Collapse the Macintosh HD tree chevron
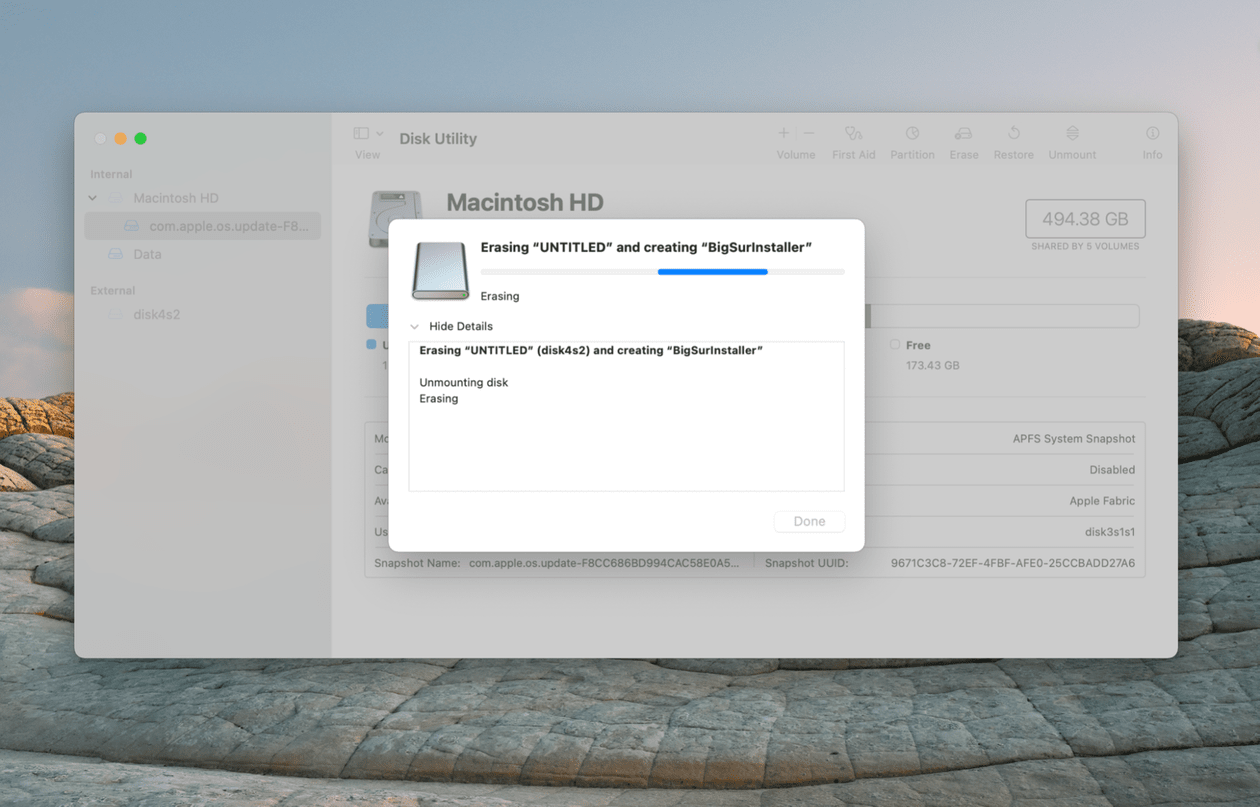1260x807 pixels. (x=93, y=198)
